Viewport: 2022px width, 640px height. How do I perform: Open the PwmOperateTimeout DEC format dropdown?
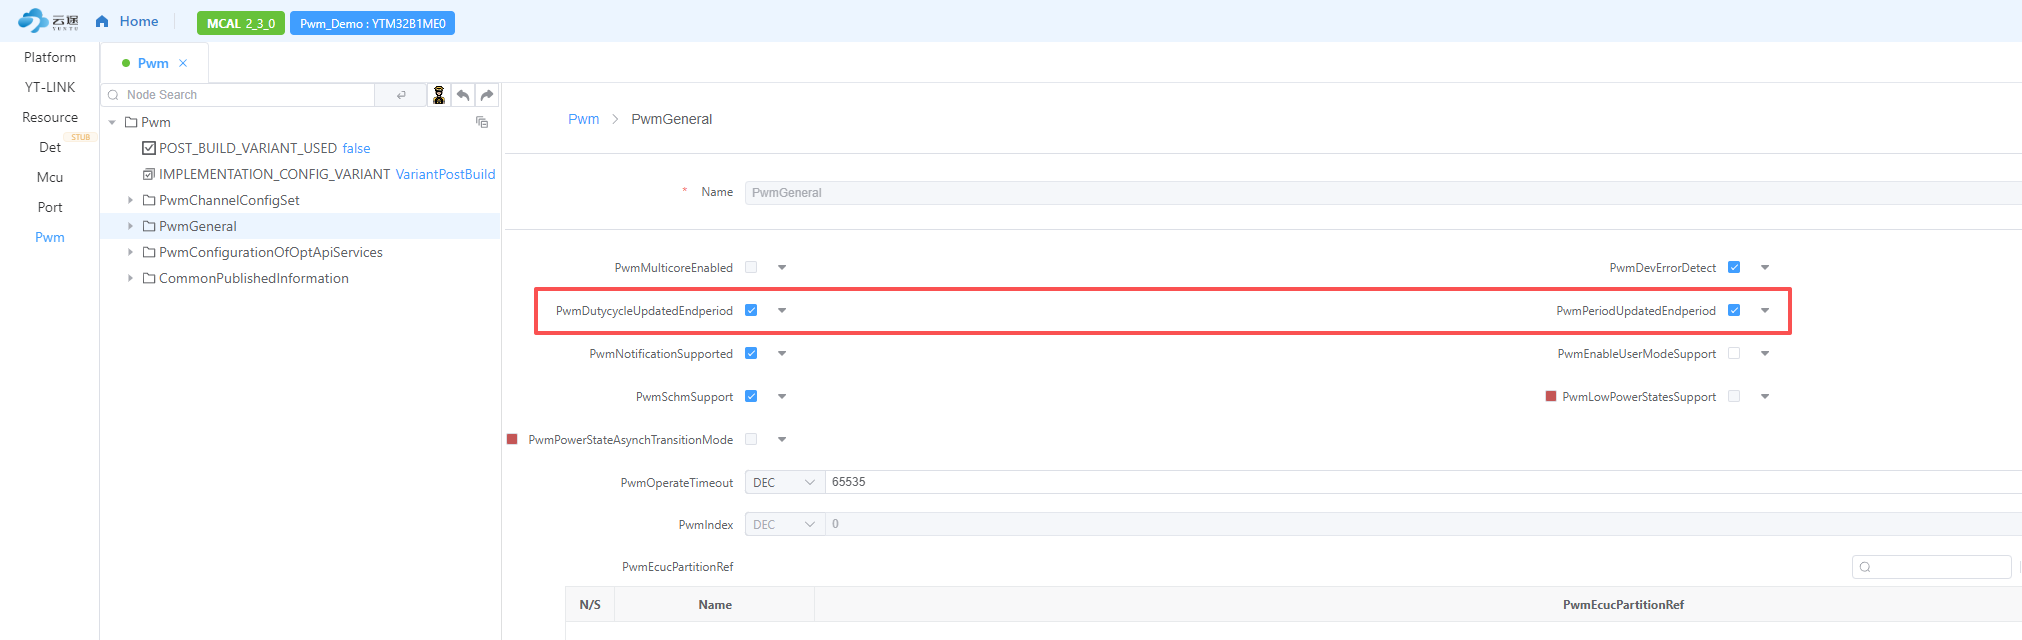click(x=784, y=482)
